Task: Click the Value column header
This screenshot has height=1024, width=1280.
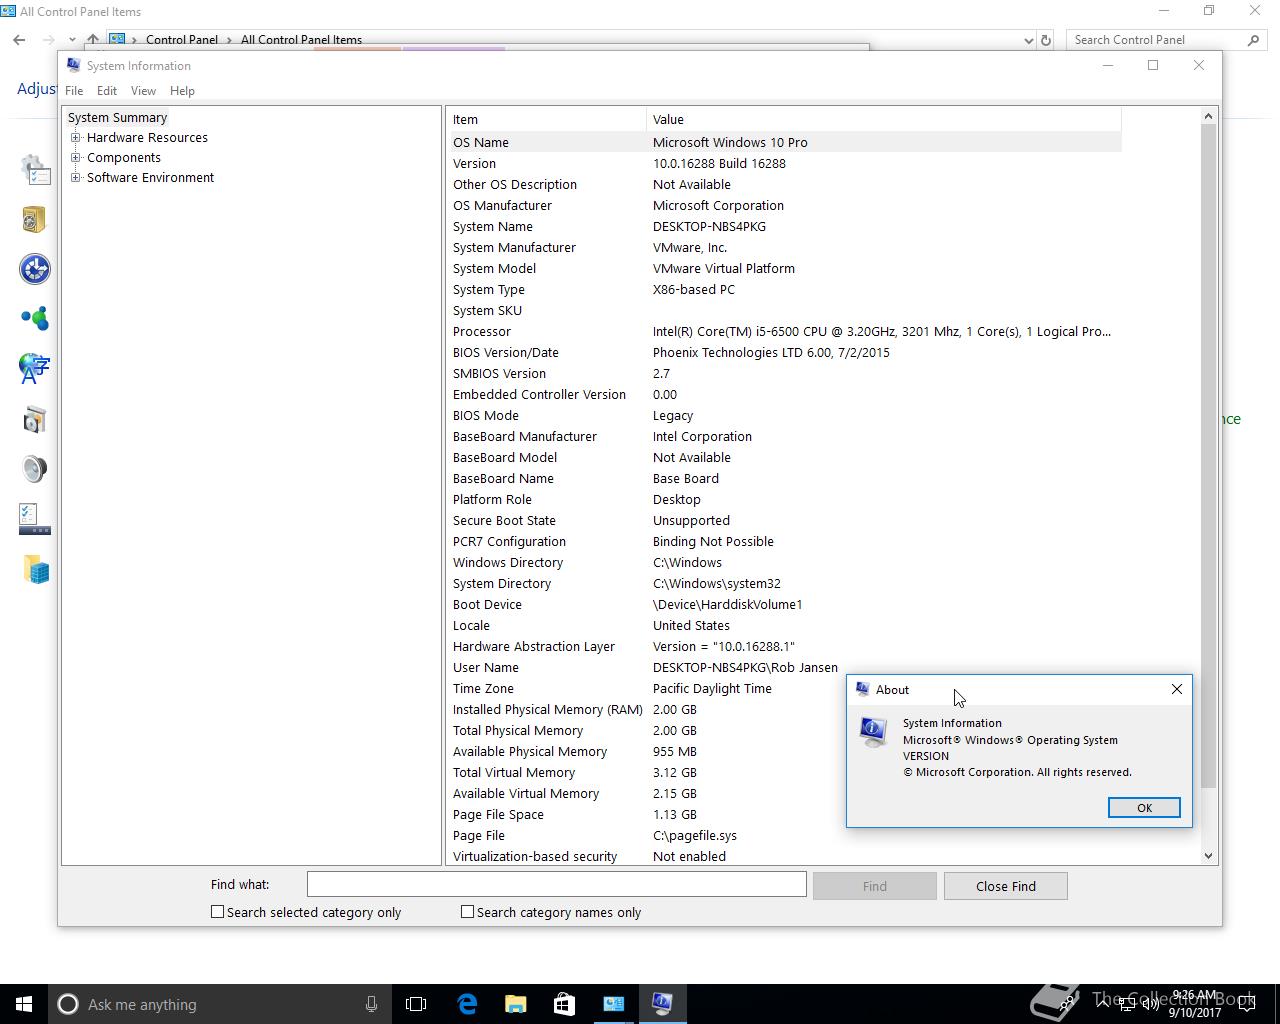Action: (884, 119)
